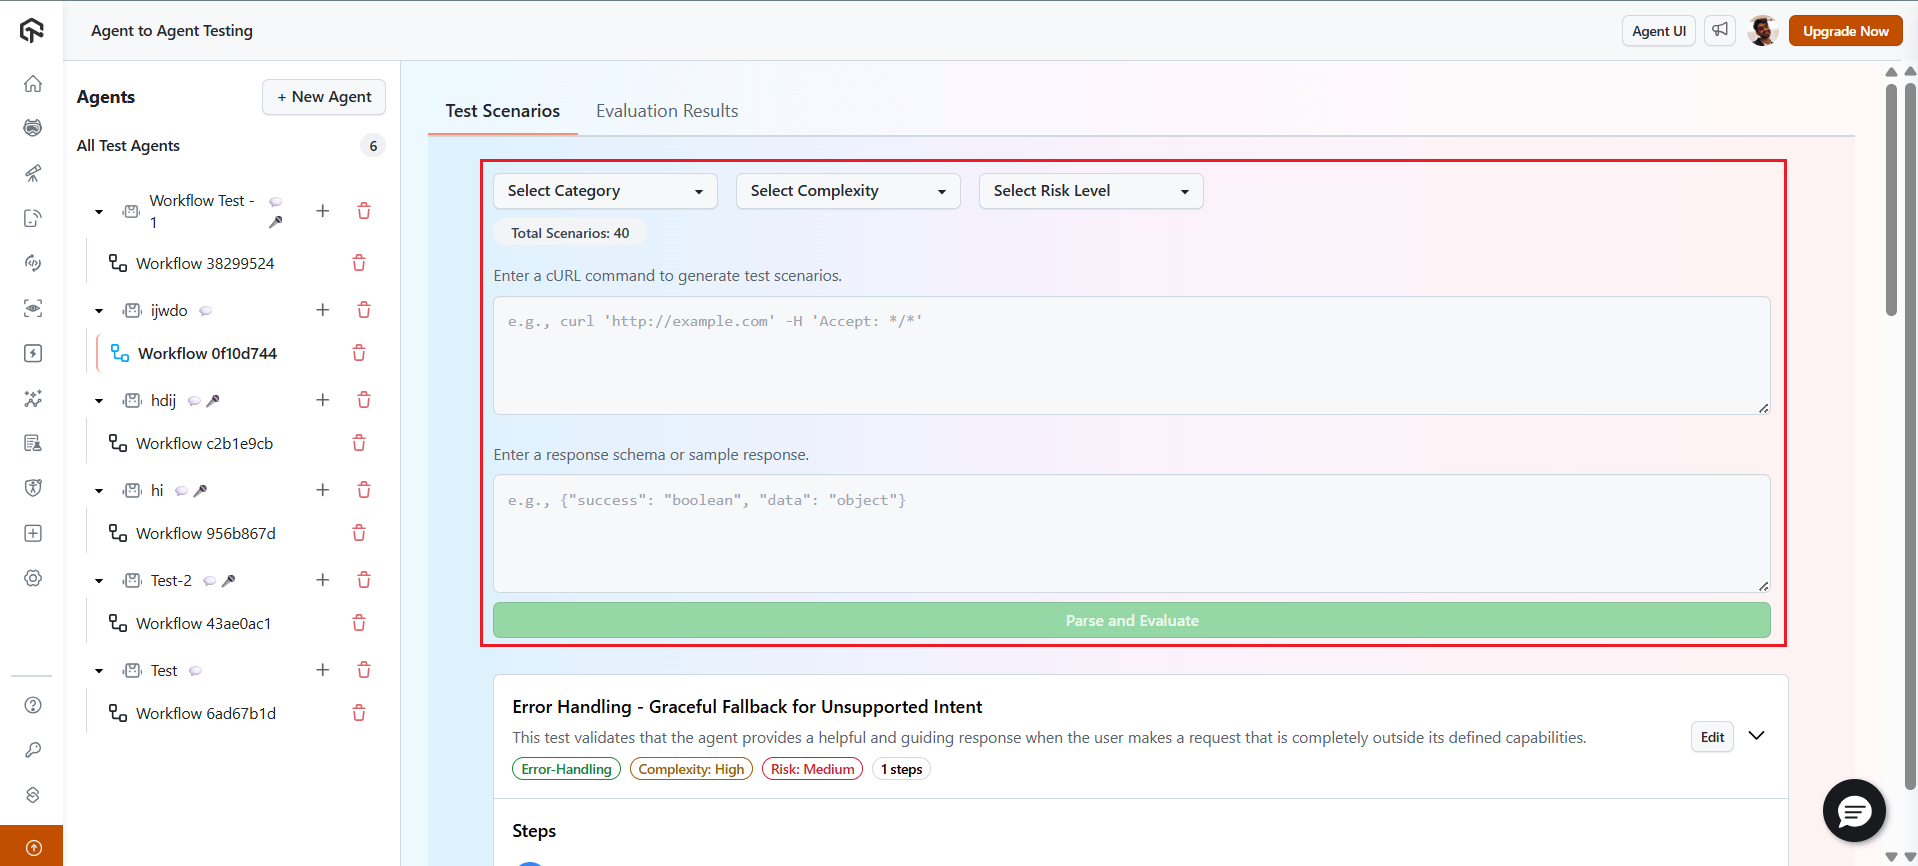Click the home icon in left sidebar
The image size is (1918, 866).
pyautogui.click(x=33, y=84)
